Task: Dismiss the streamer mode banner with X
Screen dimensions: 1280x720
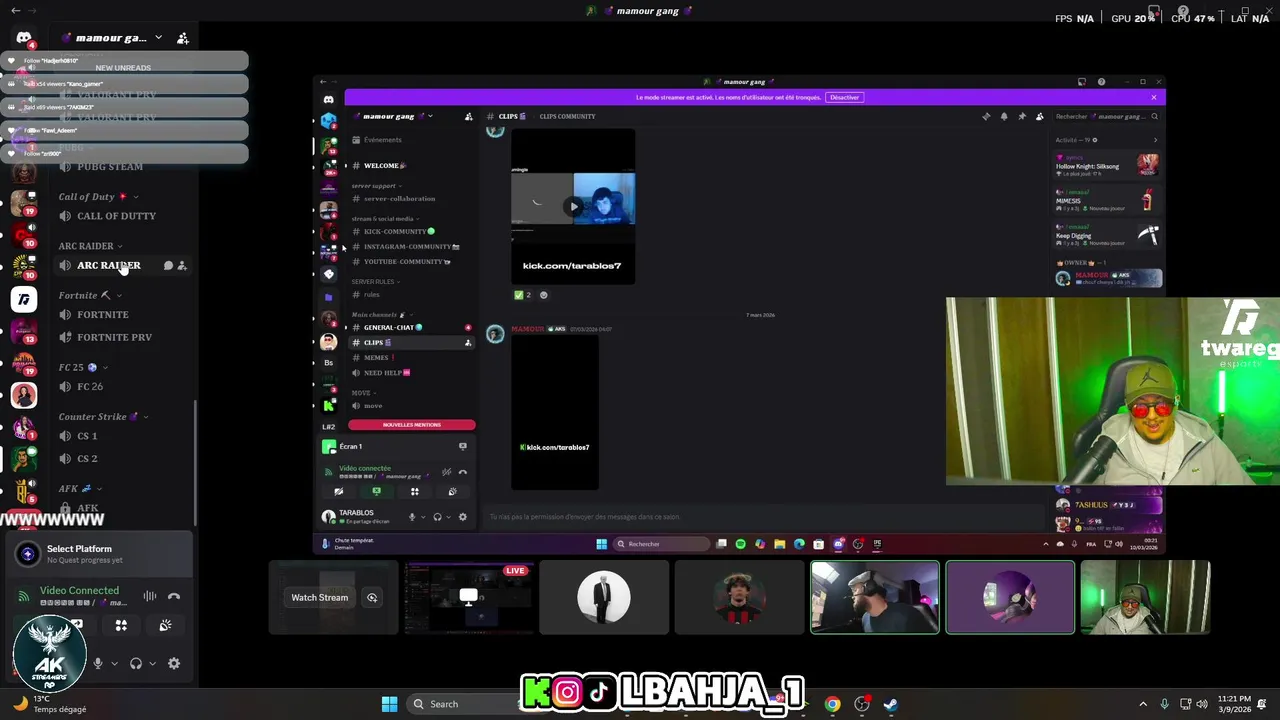Action: click(x=1153, y=97)
